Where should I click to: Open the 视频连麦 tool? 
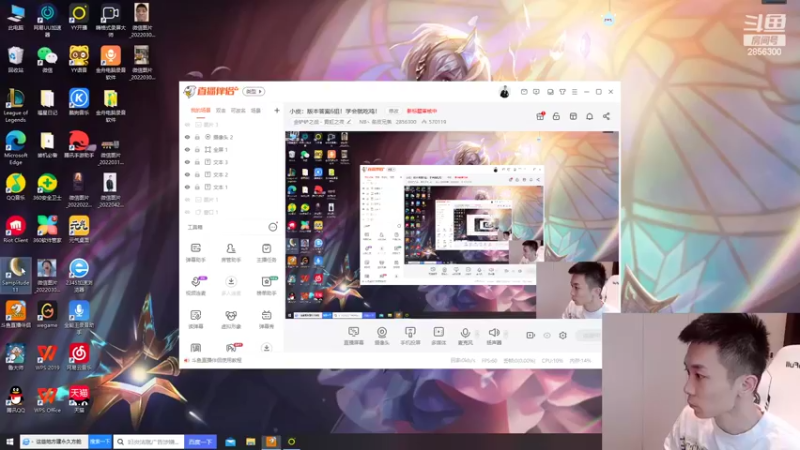tap(196, 286)
